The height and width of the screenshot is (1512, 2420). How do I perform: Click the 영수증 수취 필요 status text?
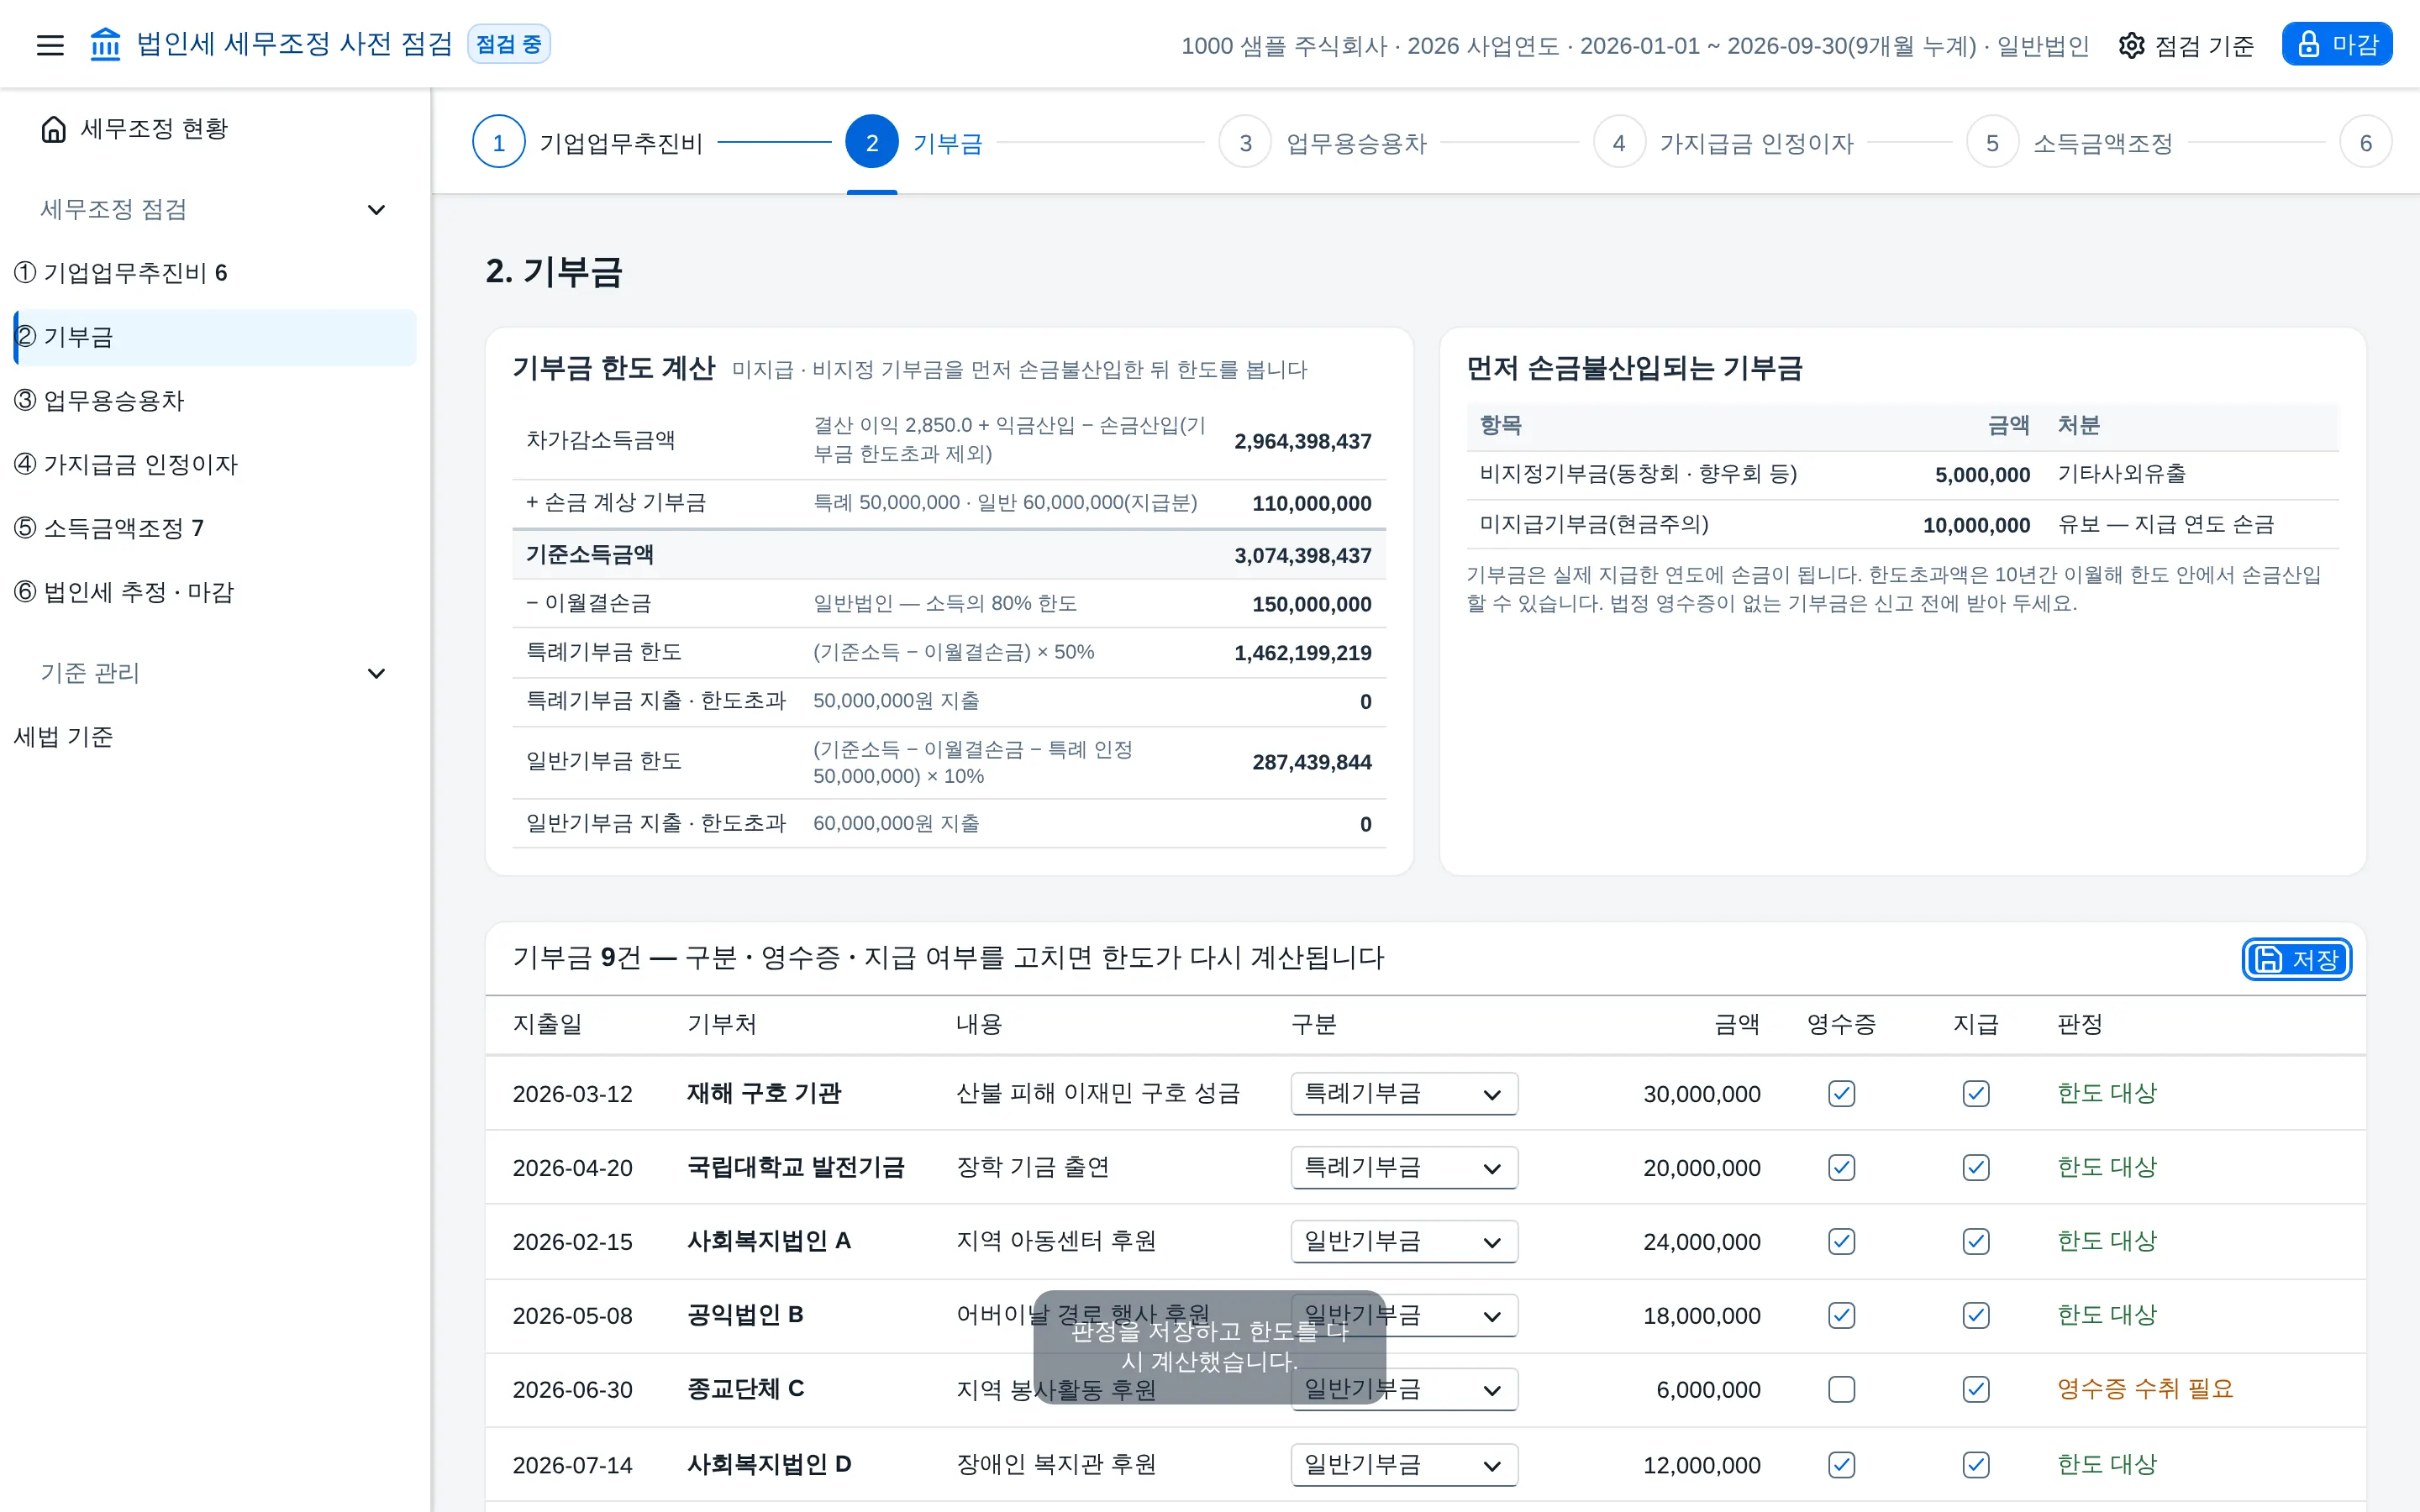[2145, 1389]
